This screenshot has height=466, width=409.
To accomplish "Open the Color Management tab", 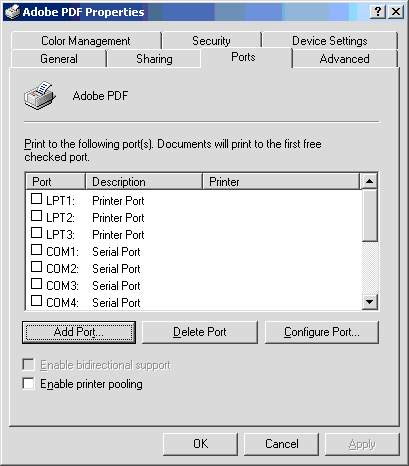I will 86,41.
